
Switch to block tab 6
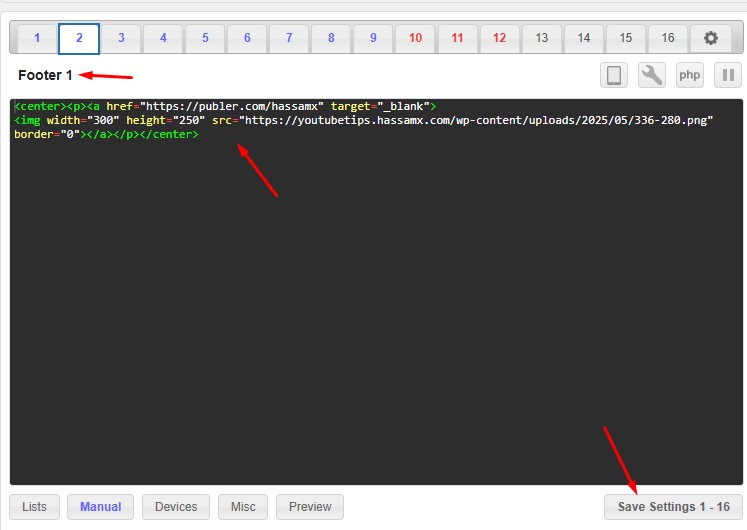(247, 38)
